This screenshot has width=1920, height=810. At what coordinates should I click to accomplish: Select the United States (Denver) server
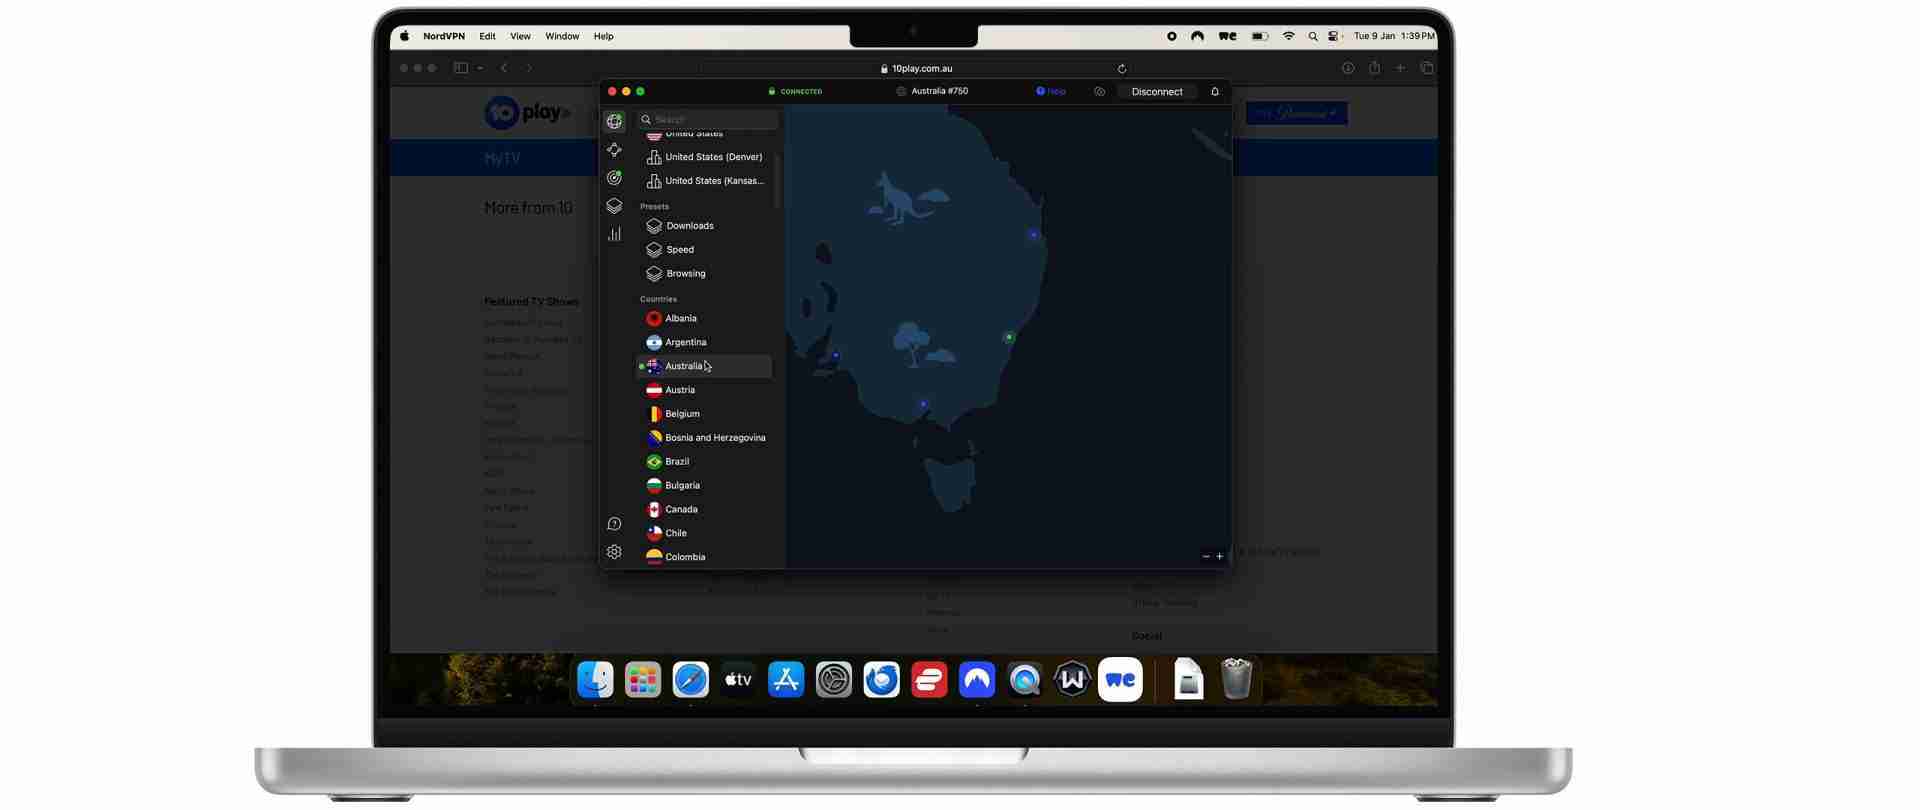705,157
